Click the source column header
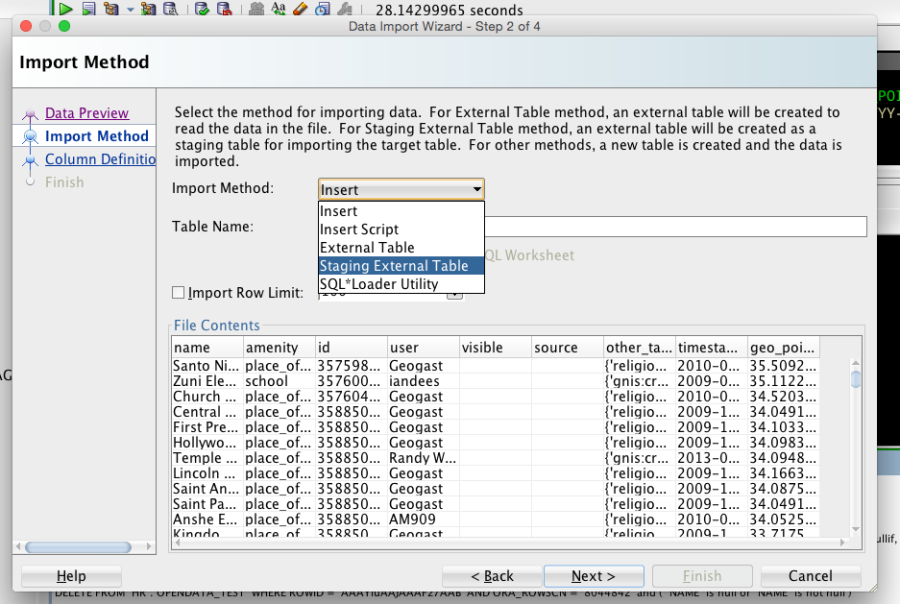Screen dimensions: 900x604 pyautogui.click(x=568, y=347)
